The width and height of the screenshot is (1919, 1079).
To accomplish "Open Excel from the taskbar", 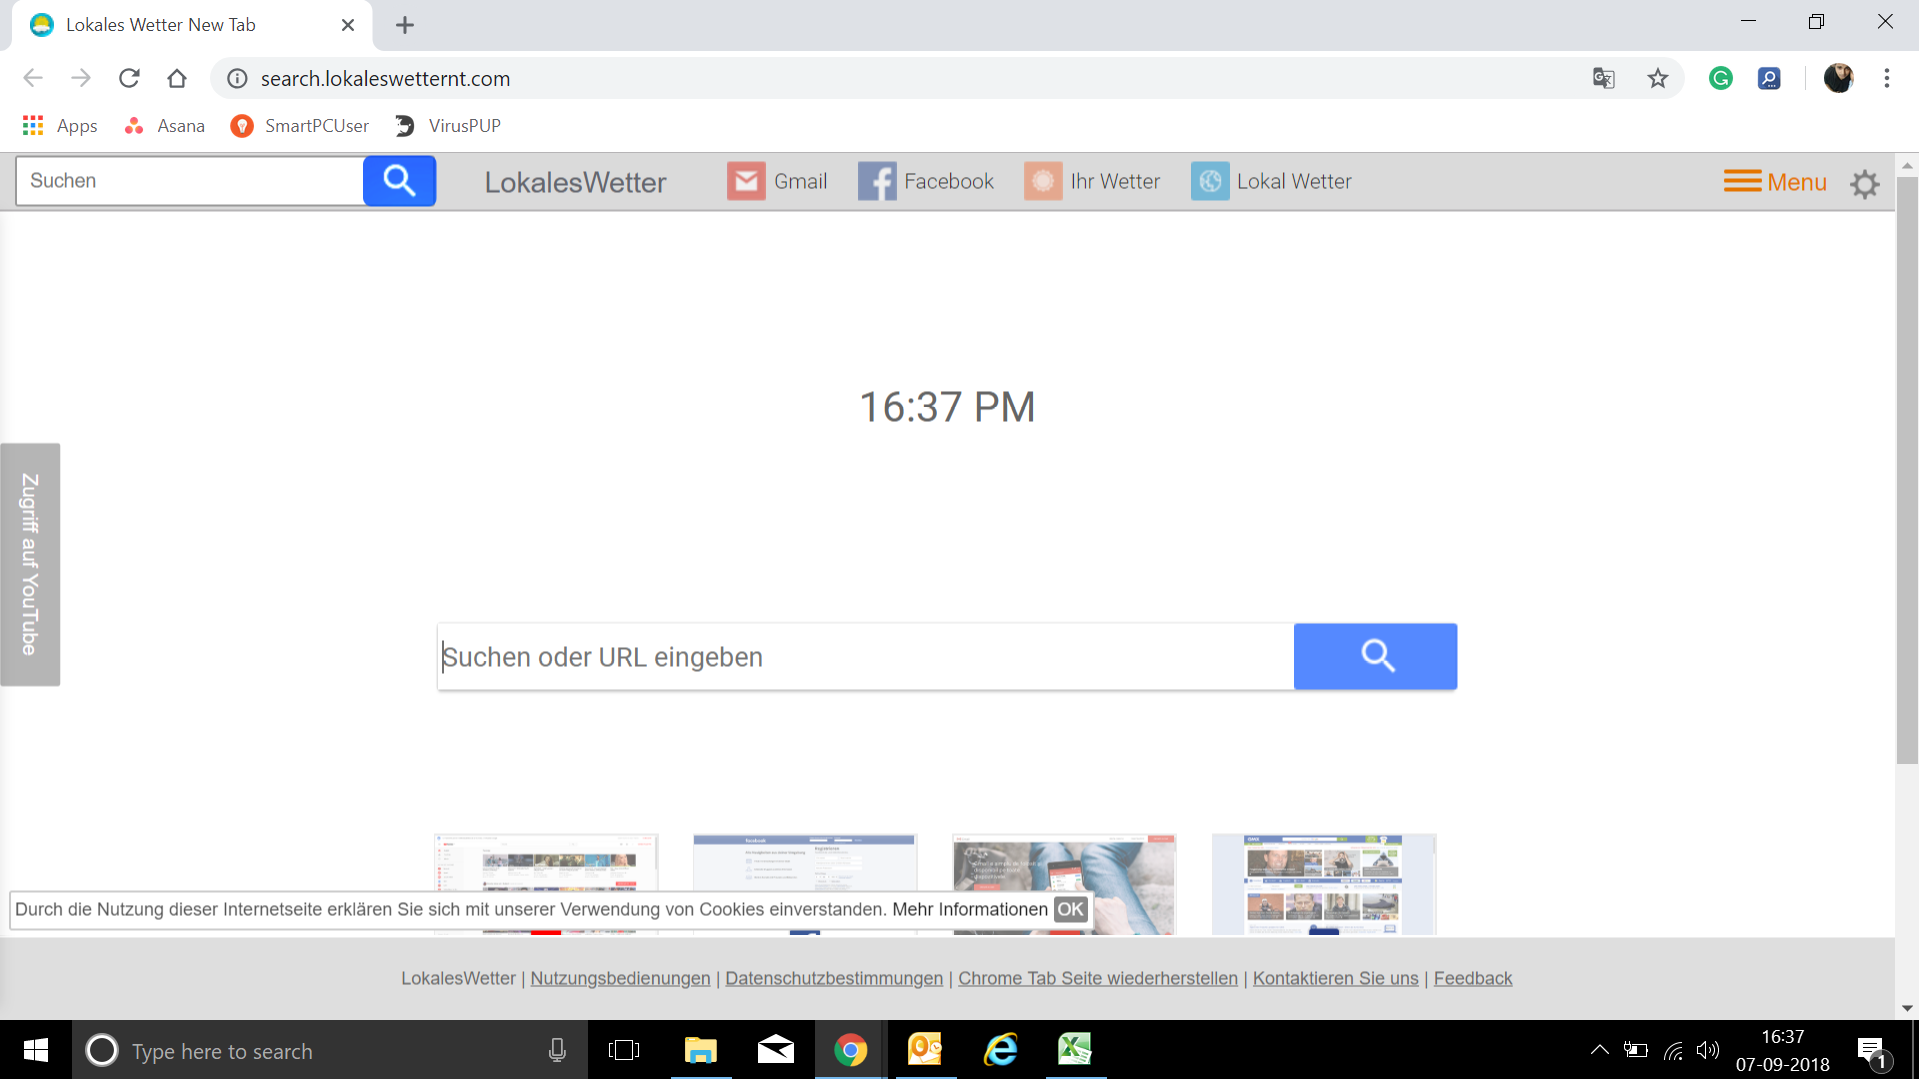I will tap(1075, 1050).
